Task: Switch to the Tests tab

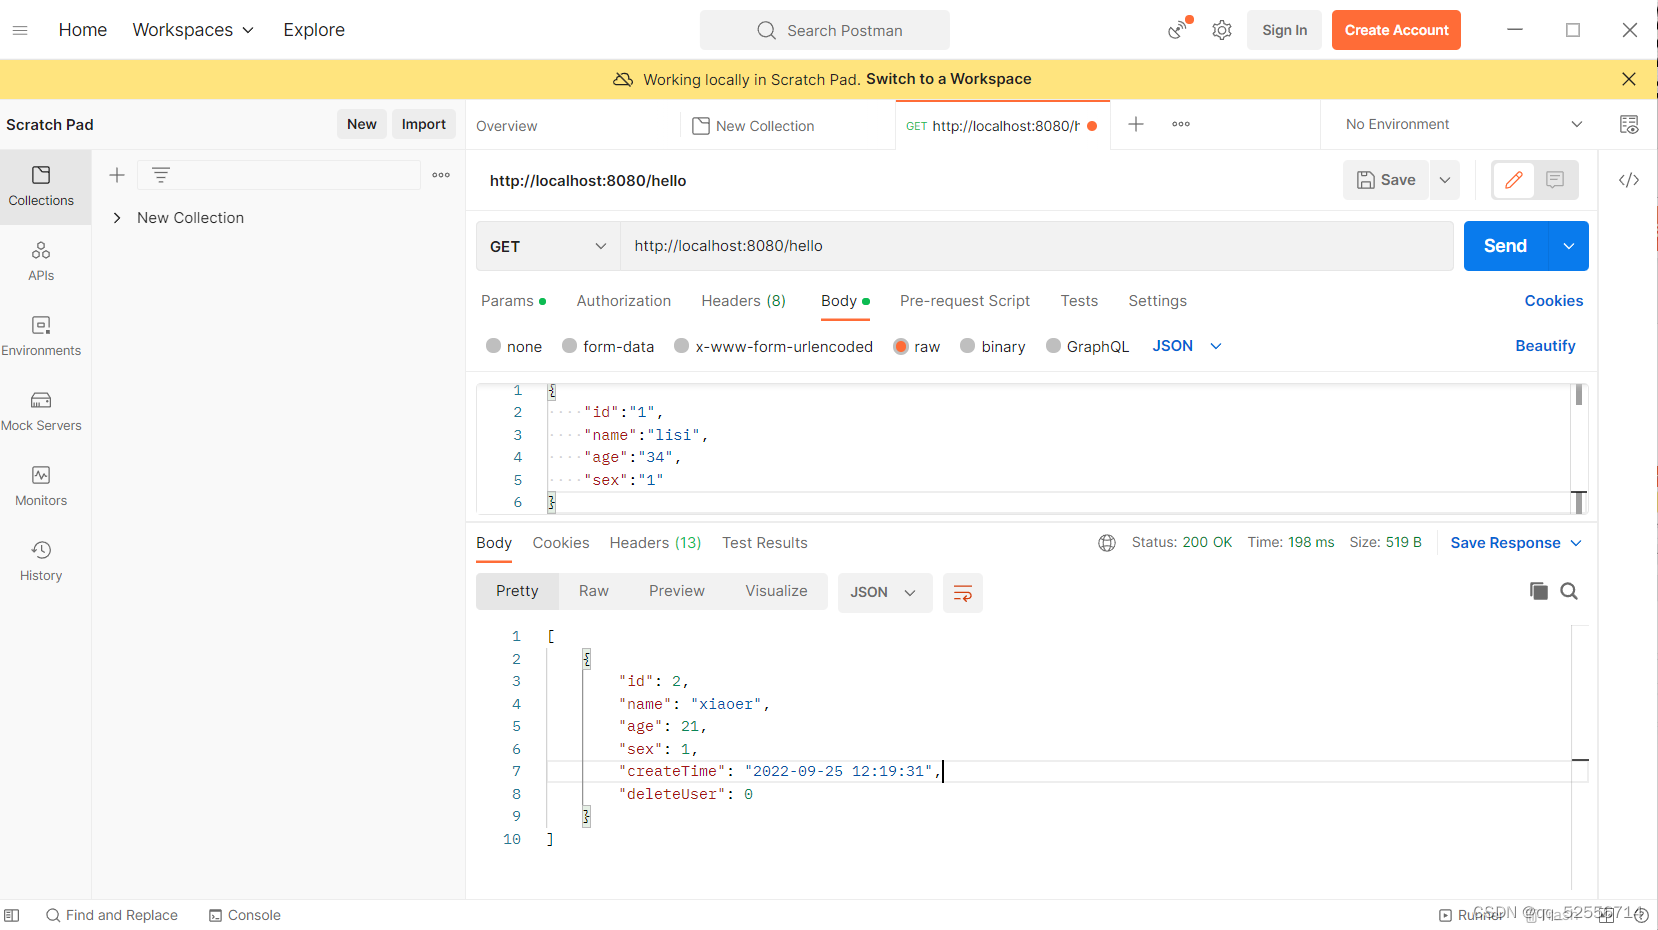Action: [x=1079, y=301]
